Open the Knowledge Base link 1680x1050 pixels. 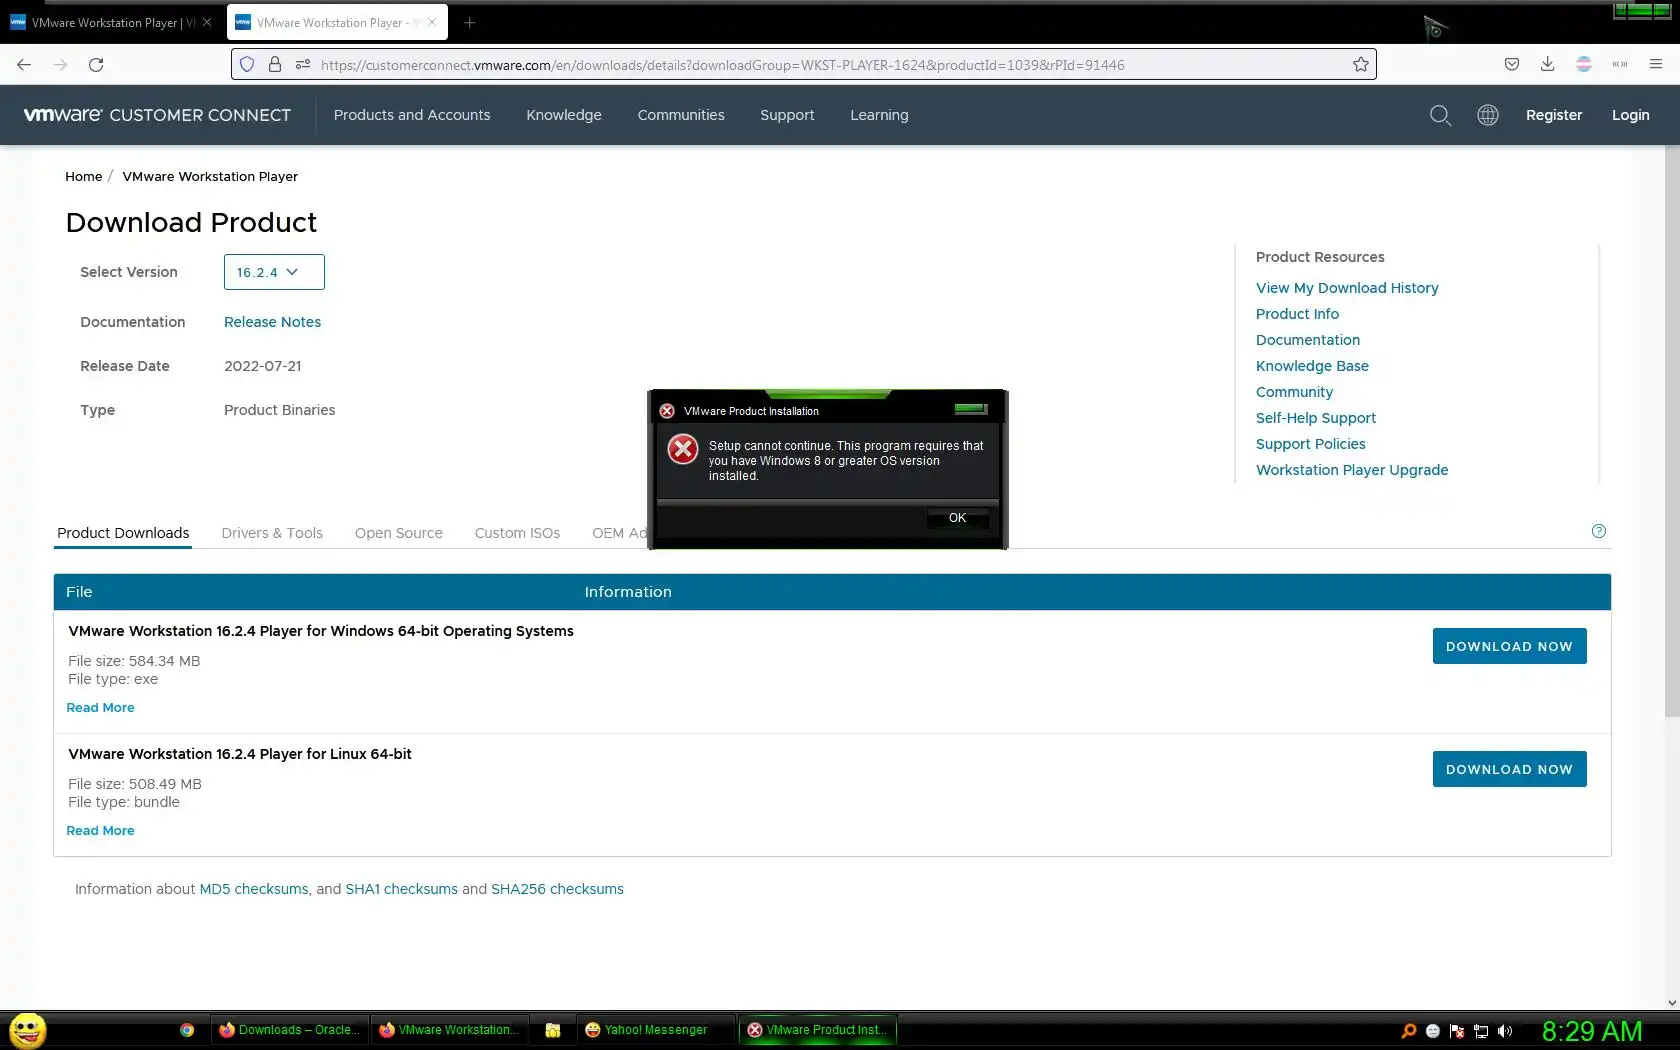[x=1312, y=366]
